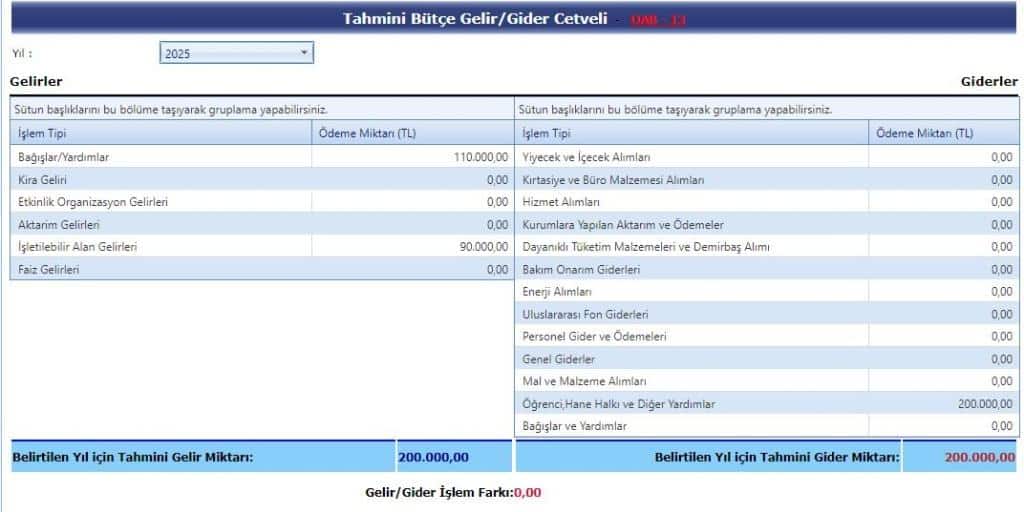Select the Bağışlar/Yardımlar income row
Image resolution: width=1024 pixels, height=512 pixels.
(x=160, y=157)
